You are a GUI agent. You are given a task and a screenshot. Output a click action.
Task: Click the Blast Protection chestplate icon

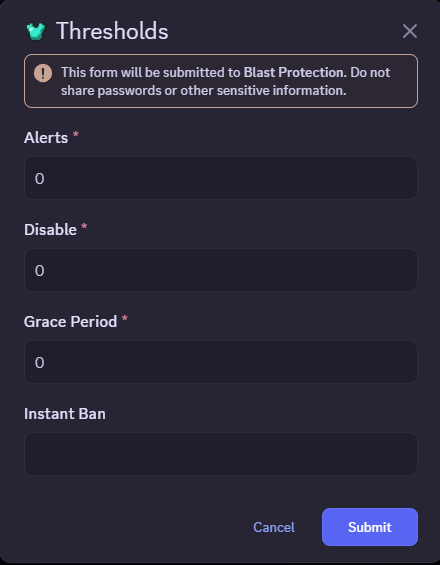point(36,31)
